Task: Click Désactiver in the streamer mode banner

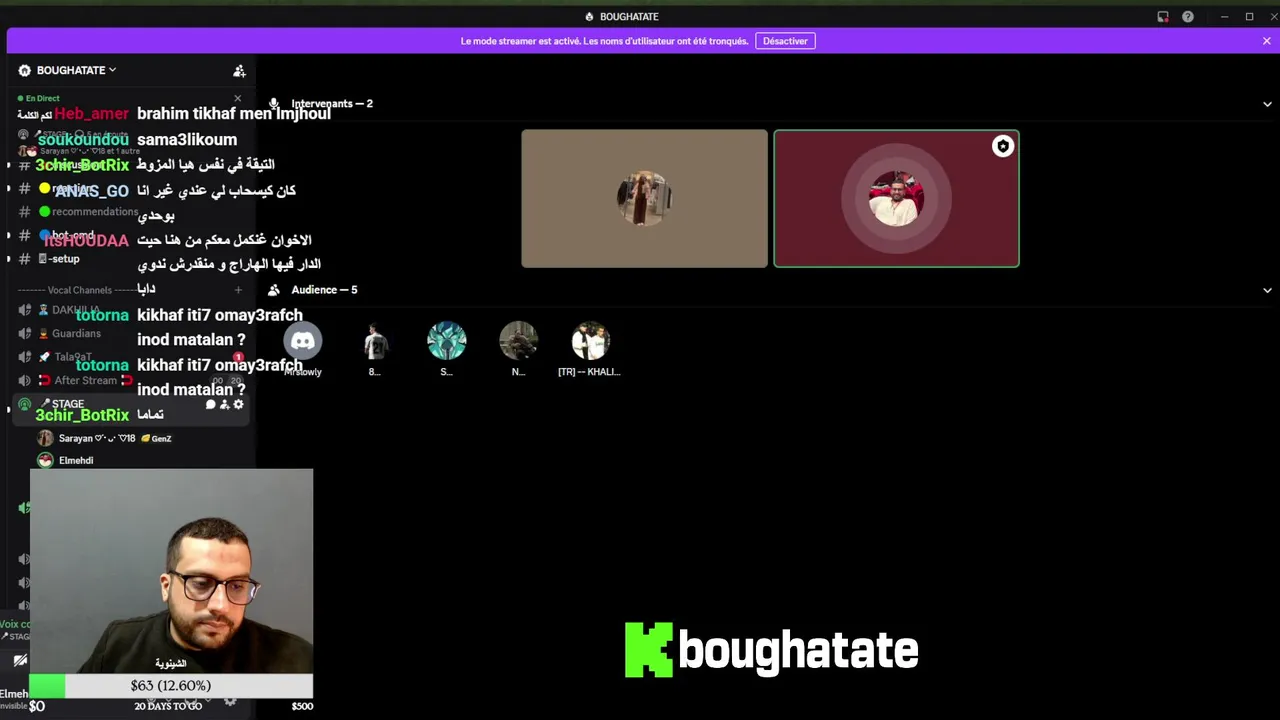Action: pyautogui.click(x=785, y=41)
